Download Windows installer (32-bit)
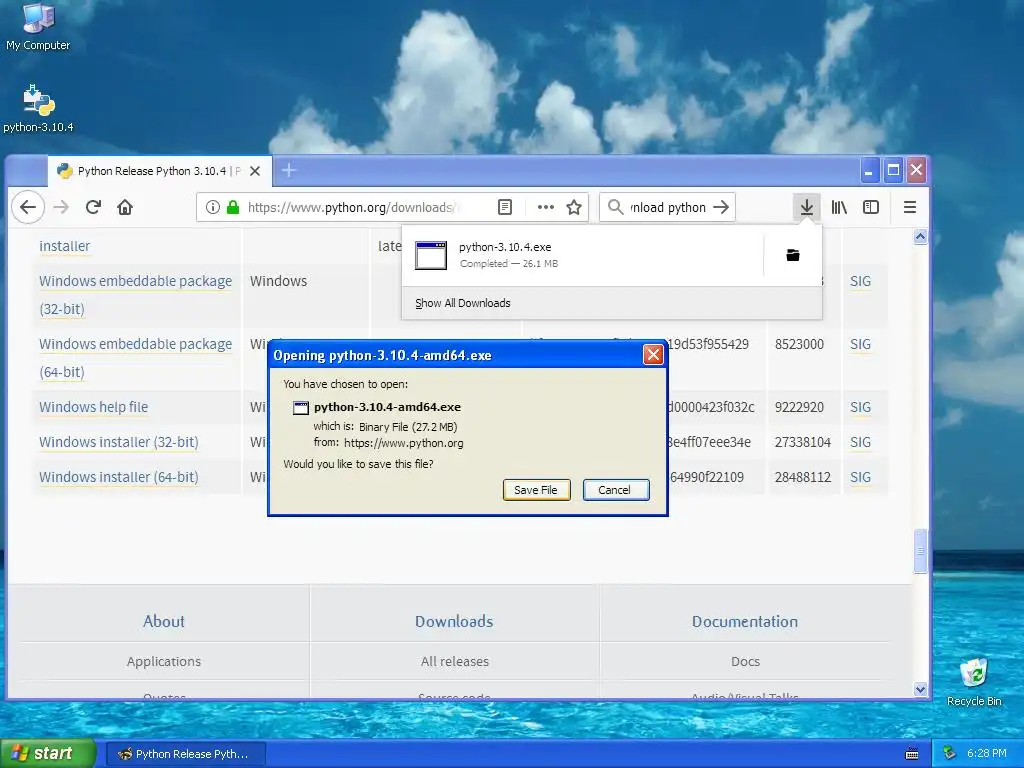1024x768 pixels. 118,442
